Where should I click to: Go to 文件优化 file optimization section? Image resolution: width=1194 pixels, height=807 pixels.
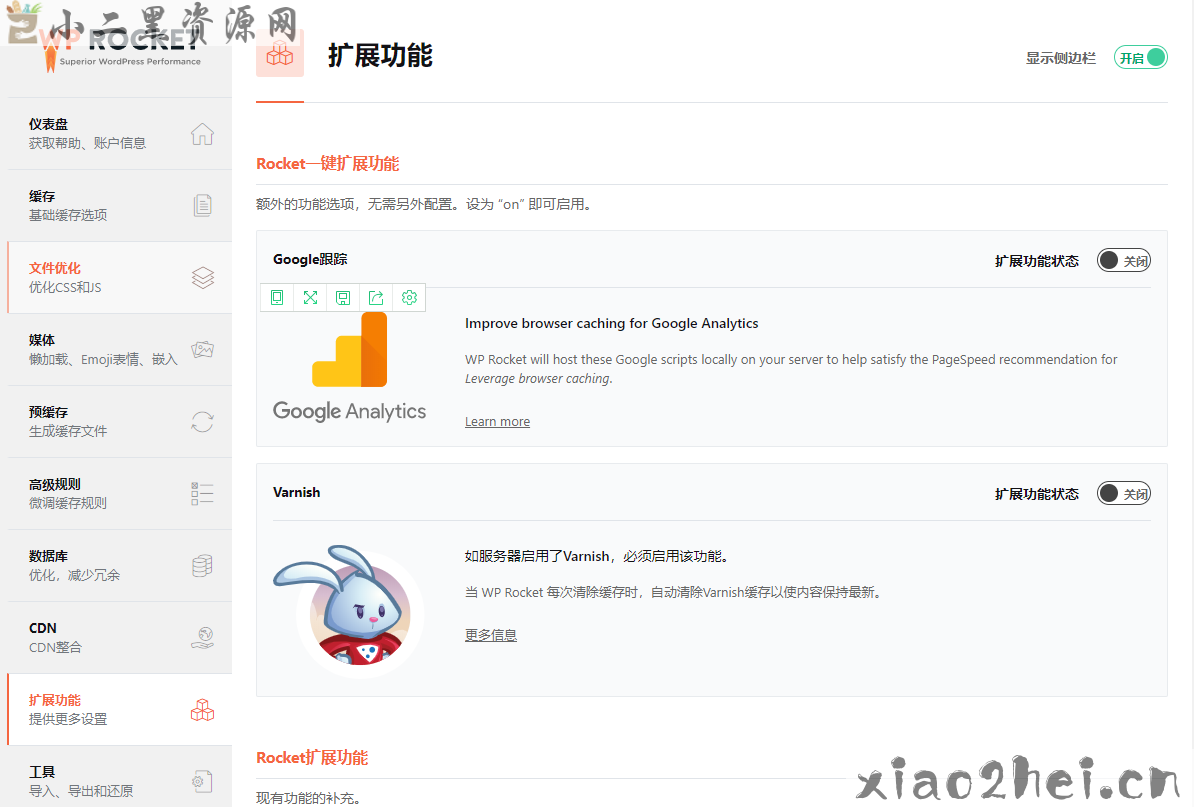pyautogui.click(x=120, y=277)
